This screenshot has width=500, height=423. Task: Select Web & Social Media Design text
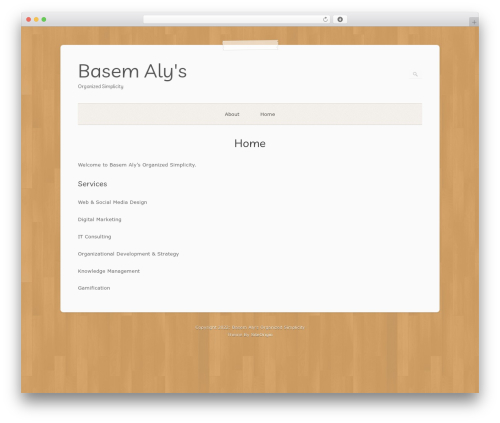pos(112,202)
